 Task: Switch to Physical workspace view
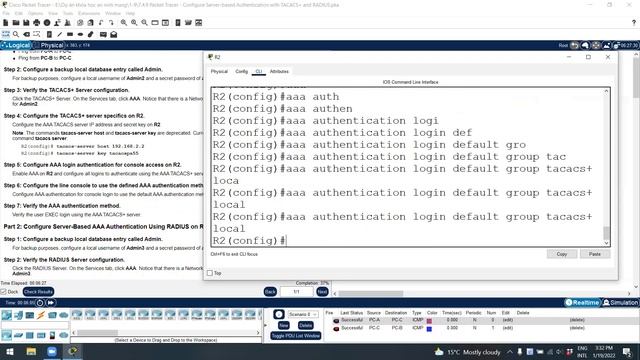click(x=49, y=45)
